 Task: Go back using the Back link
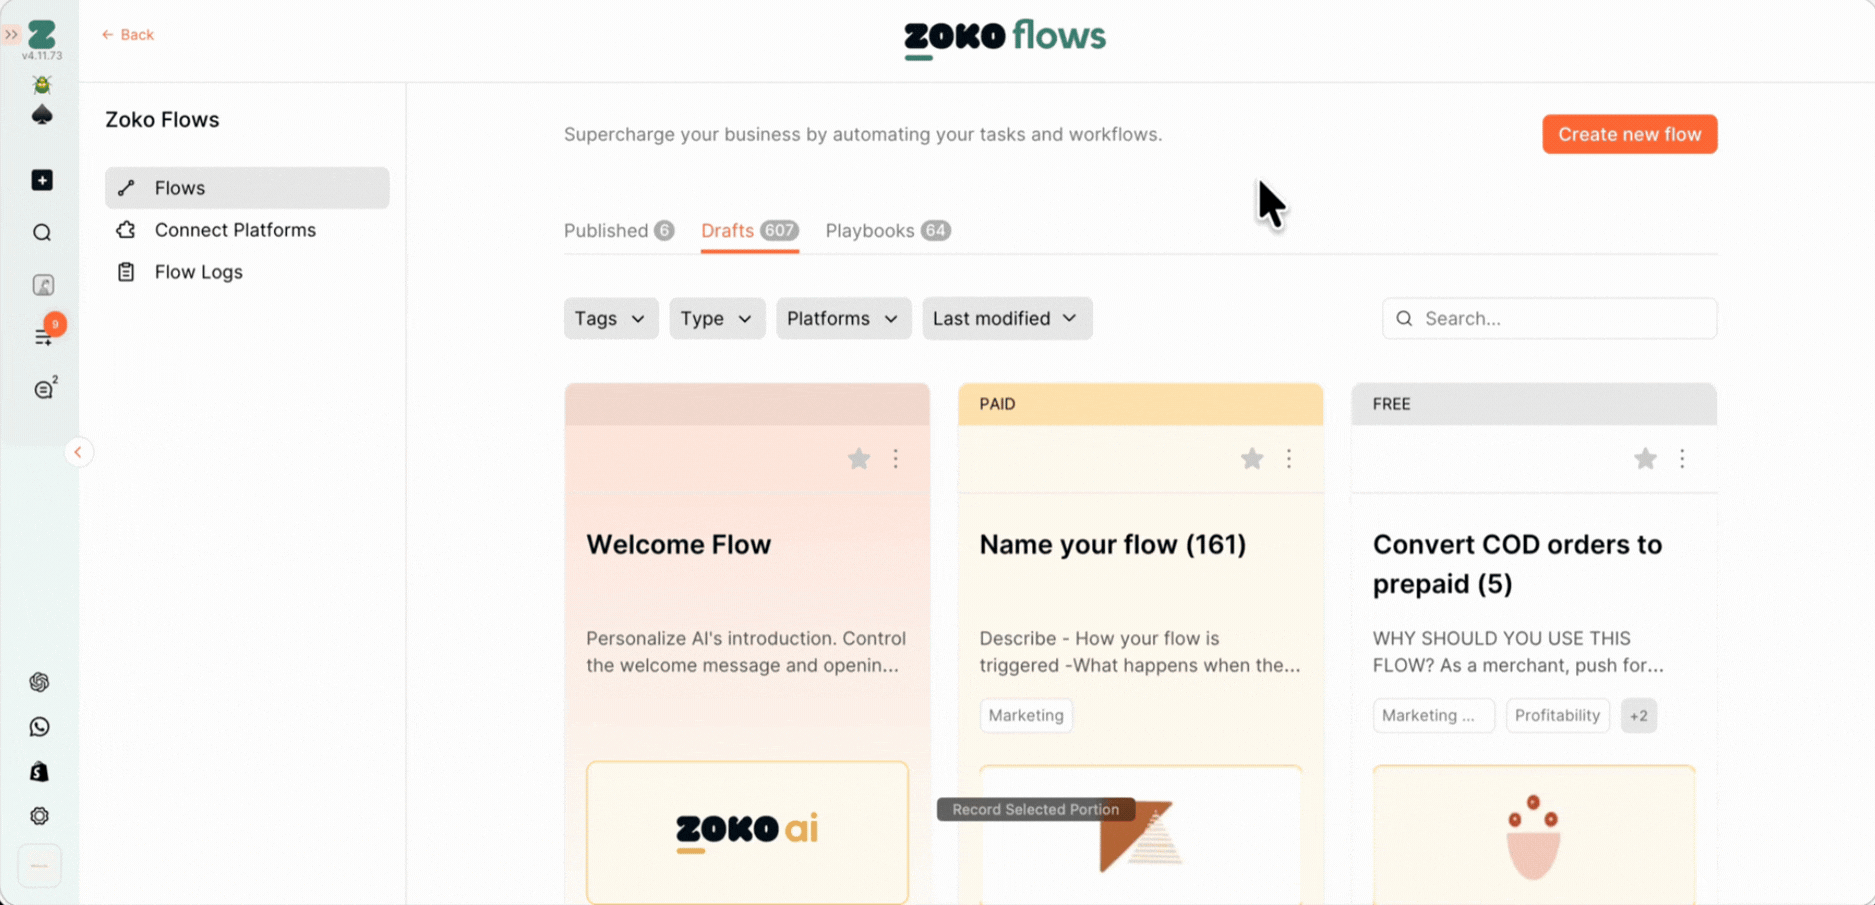[x=127, y=34]
